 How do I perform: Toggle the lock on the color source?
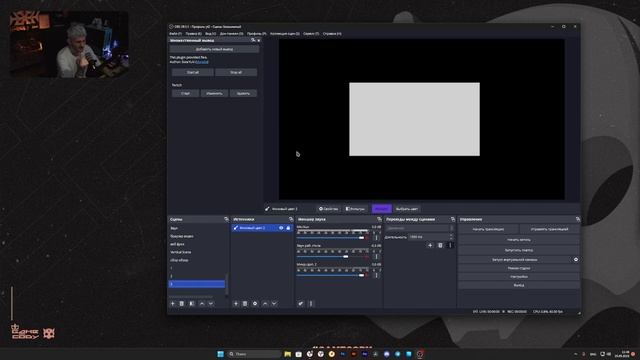[288, 228]
